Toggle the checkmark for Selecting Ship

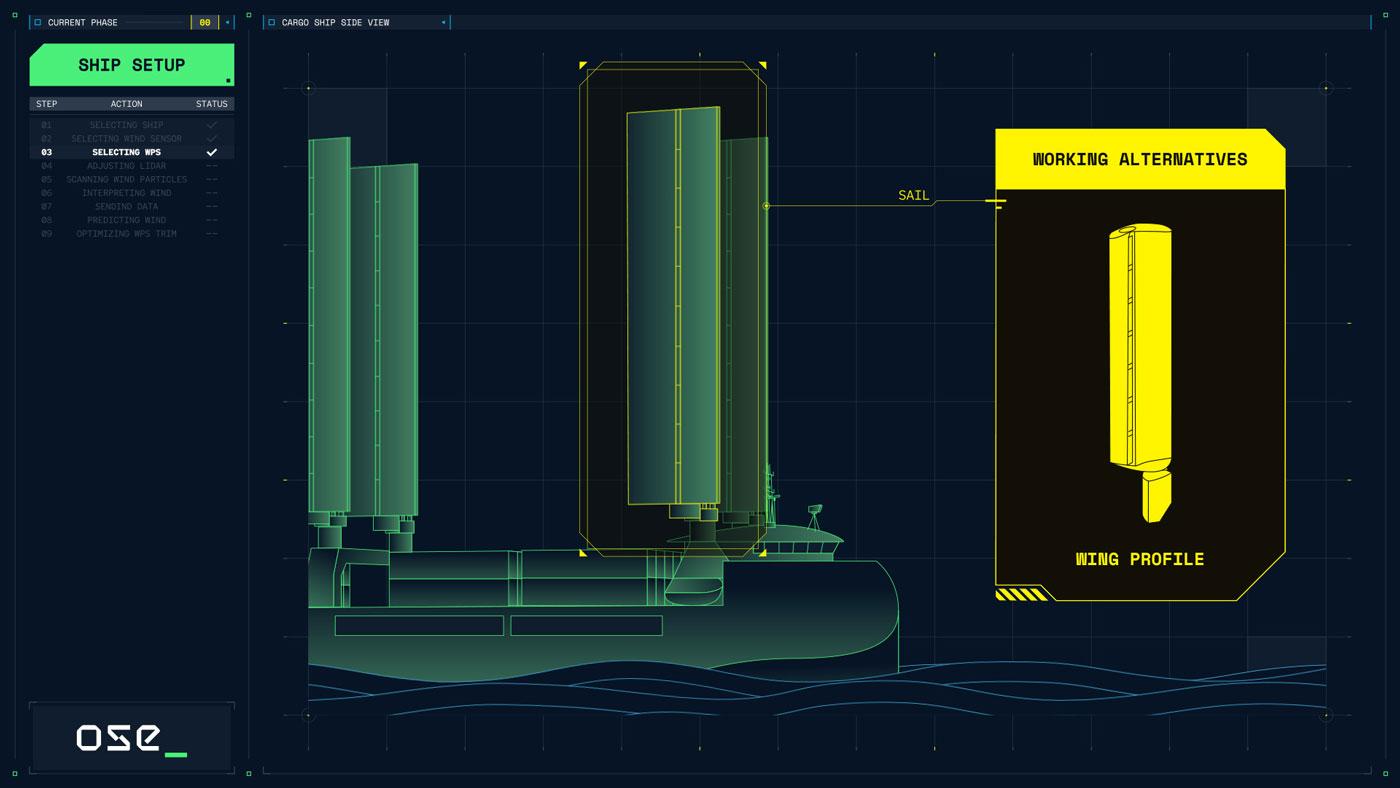tap(211, 125)
